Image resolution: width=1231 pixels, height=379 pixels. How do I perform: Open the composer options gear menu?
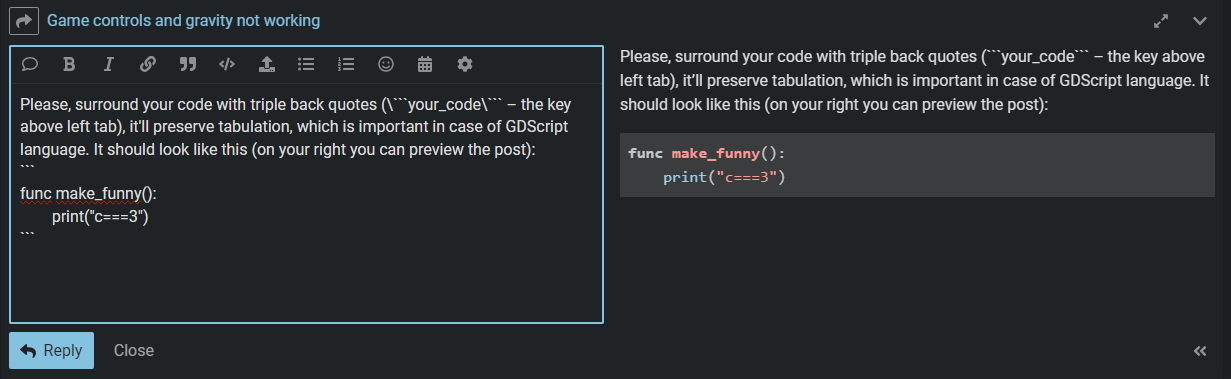(464, 64)
